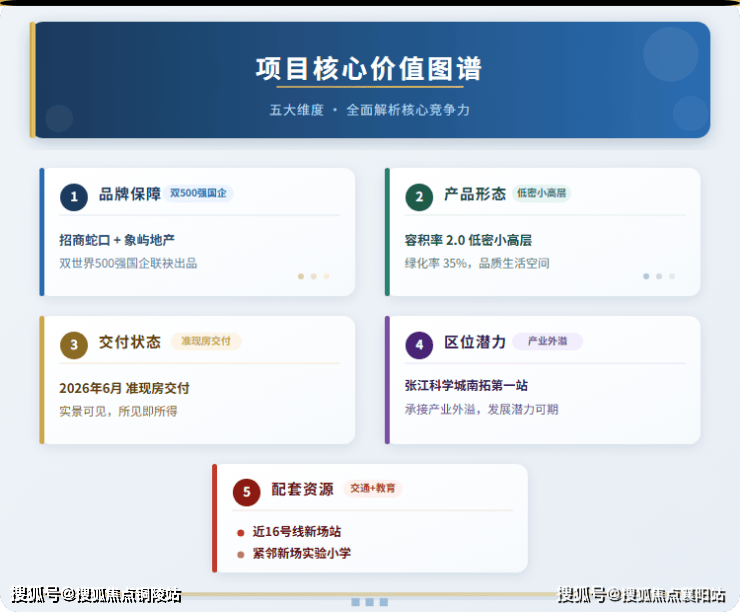
Task: Click the bullet item 紧邻新场实验小学
Action: coord(302,553)
